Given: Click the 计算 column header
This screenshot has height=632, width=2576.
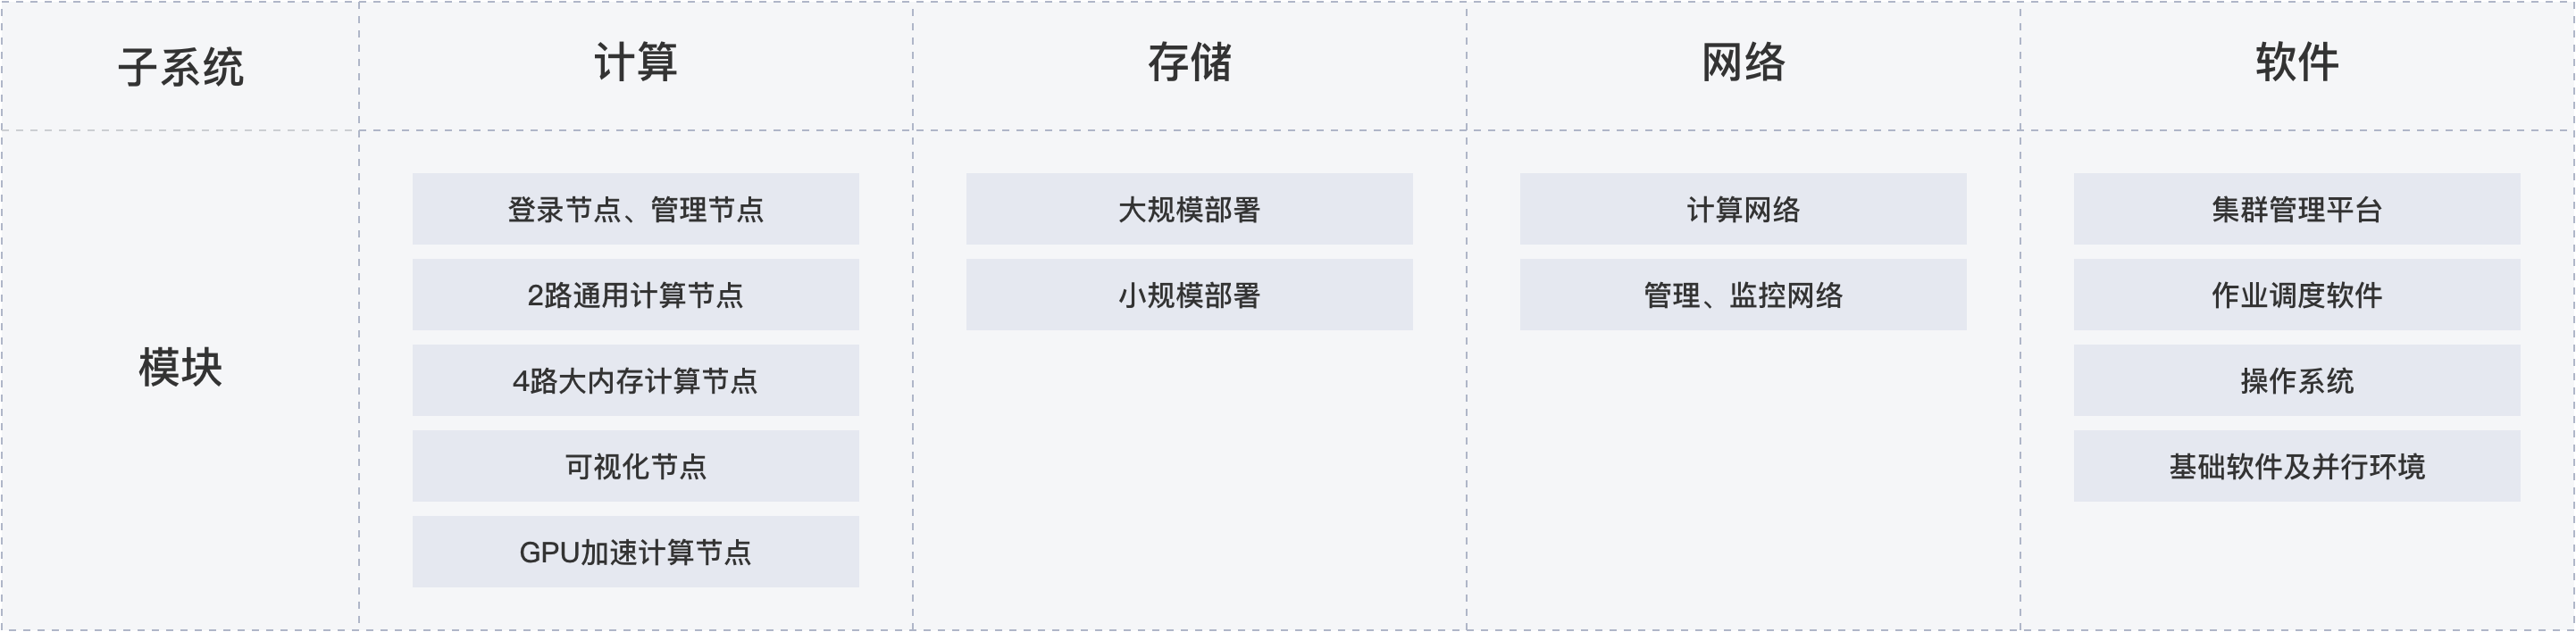Looking at the screenshot, I should 636,64.
